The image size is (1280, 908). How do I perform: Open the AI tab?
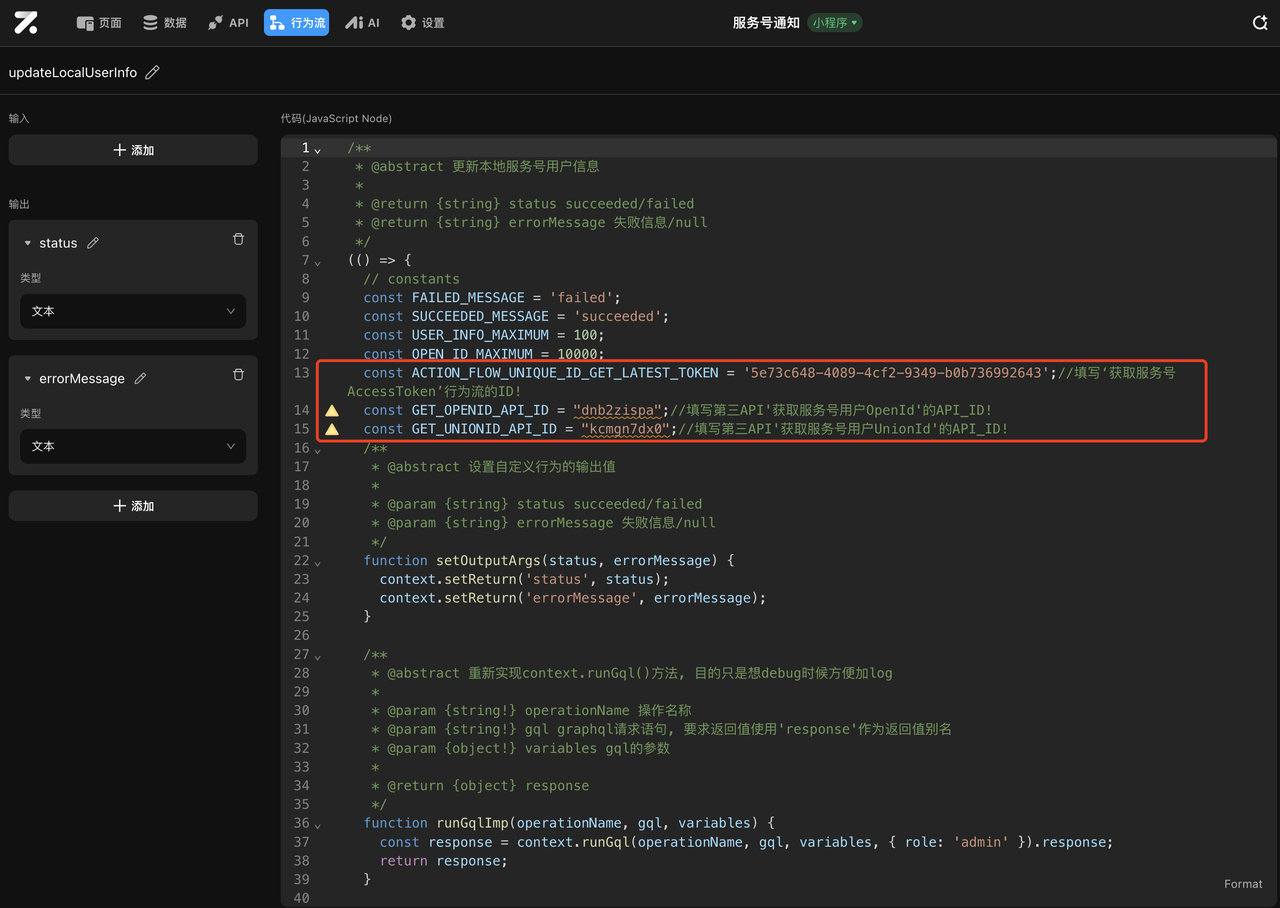[362, 22]
